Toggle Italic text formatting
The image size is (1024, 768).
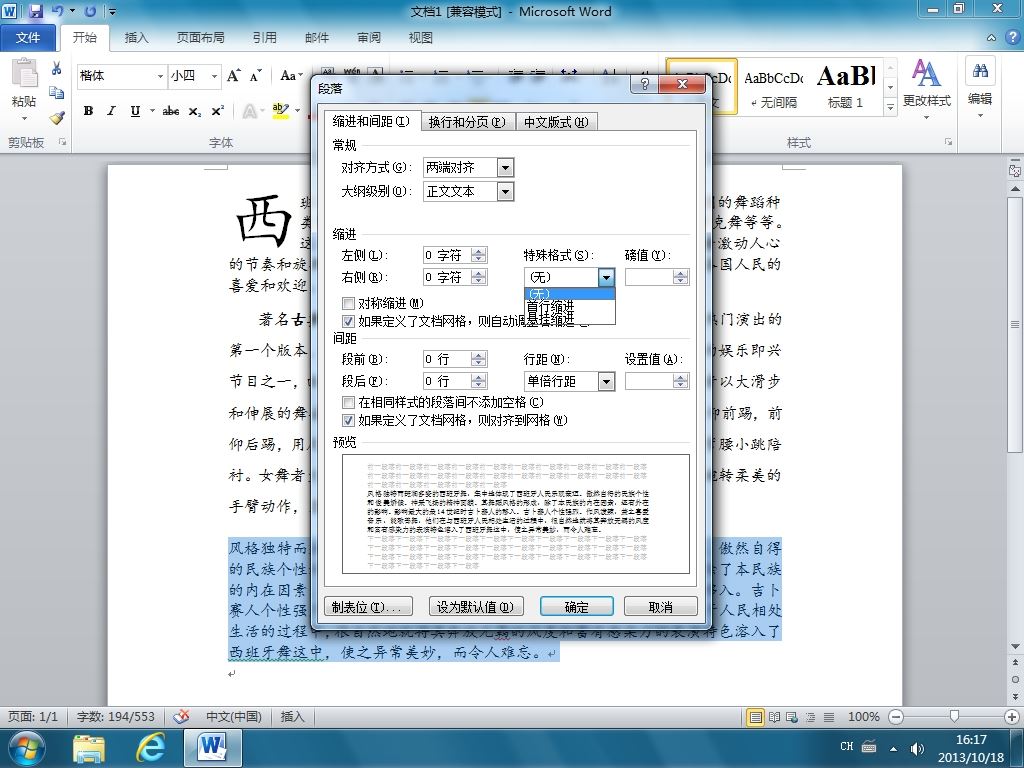(x=111, y=111)
